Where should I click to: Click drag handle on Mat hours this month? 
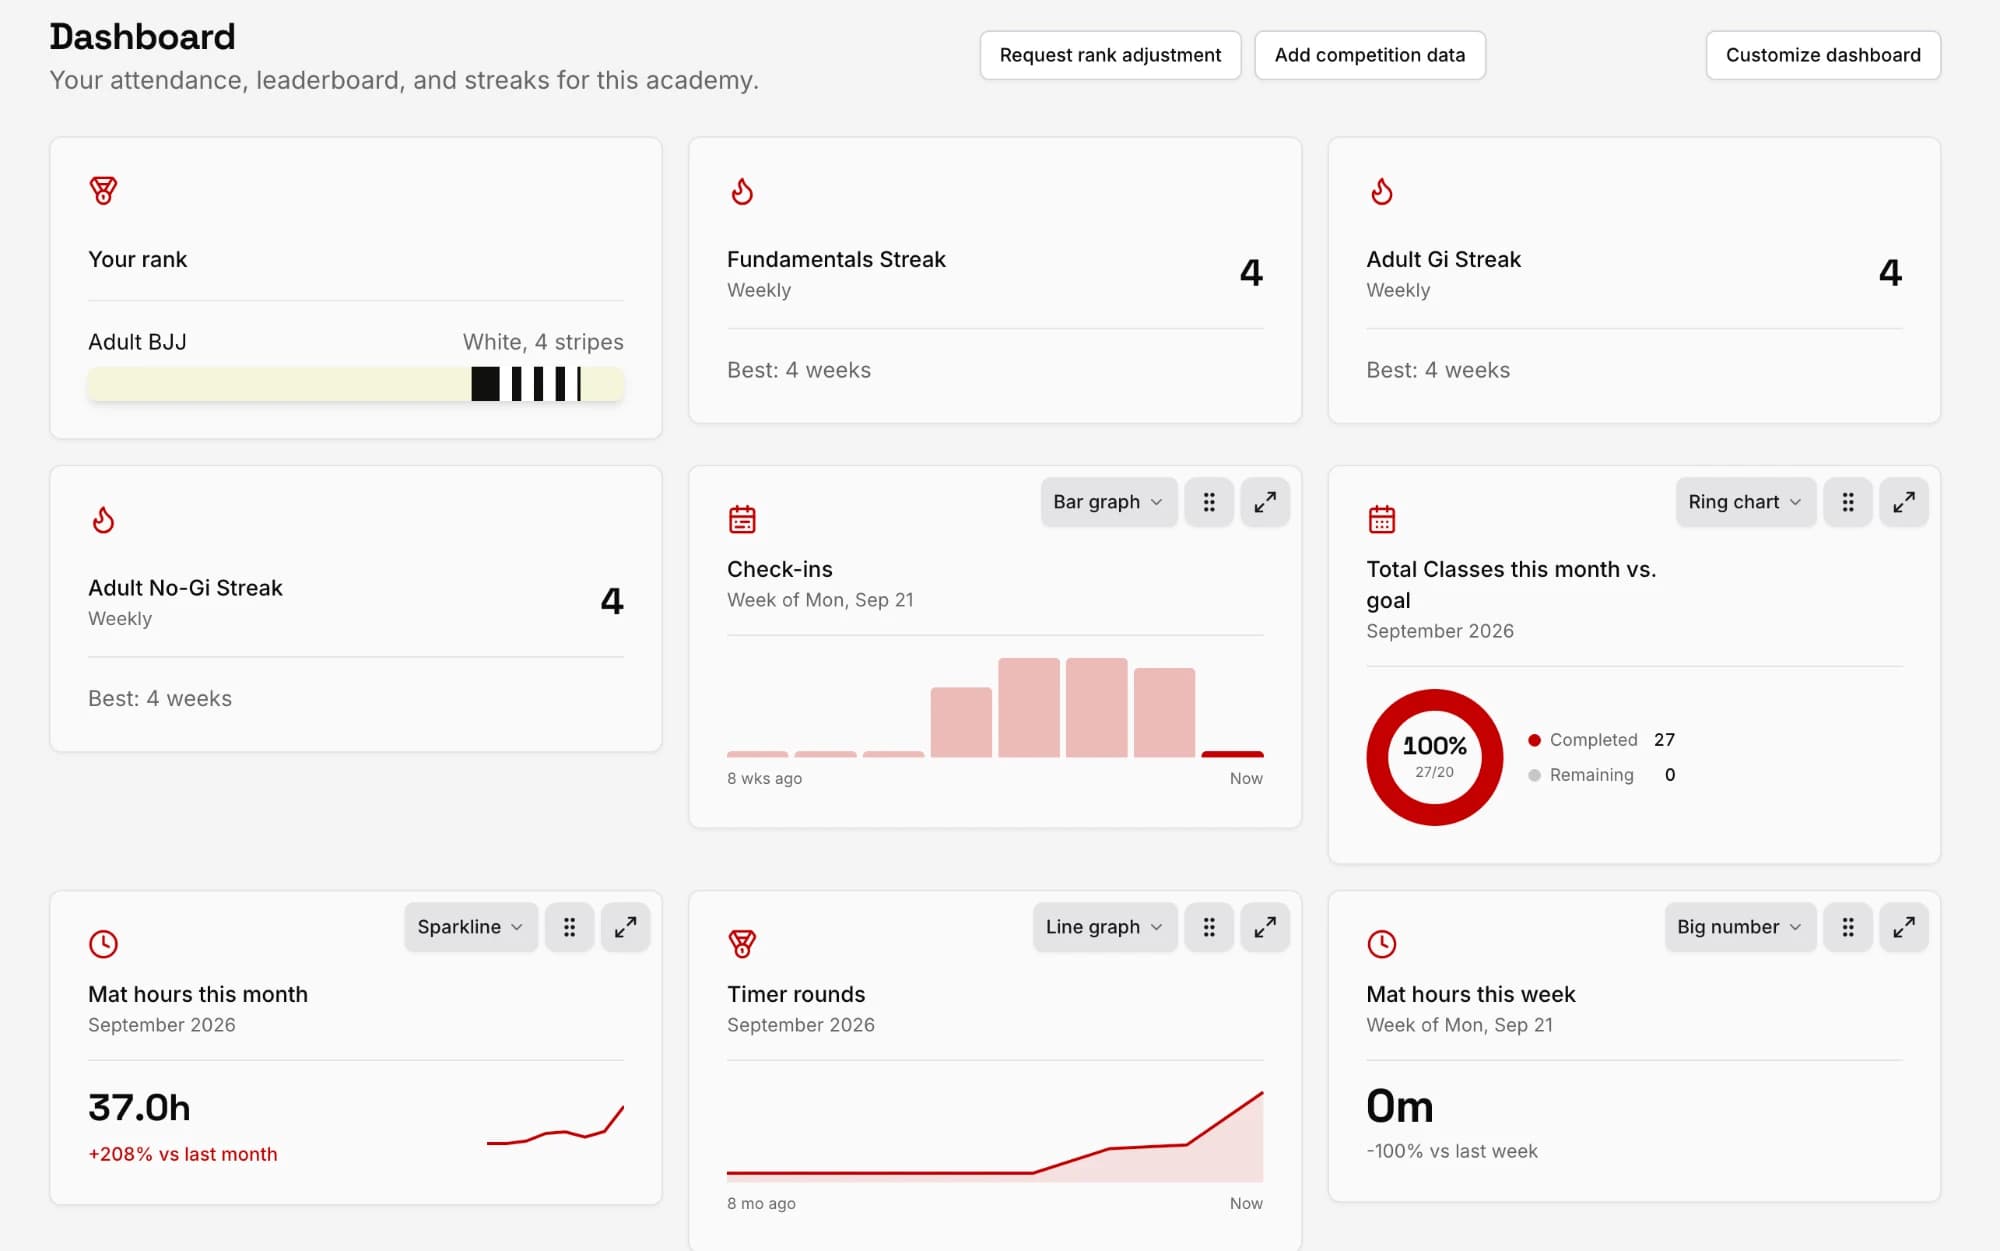coord(569,927)
